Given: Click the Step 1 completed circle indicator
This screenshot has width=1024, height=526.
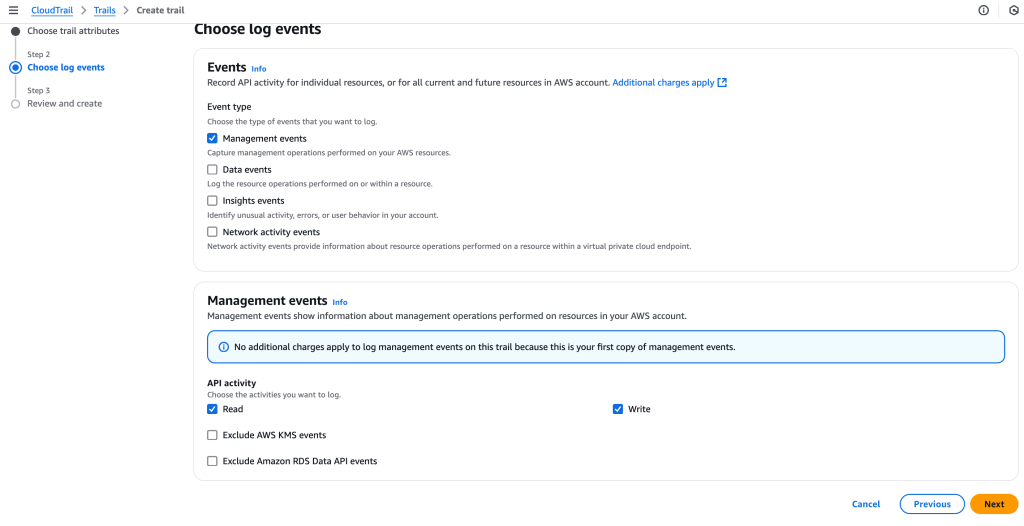Looking at the screenshot, I should 15,31.
